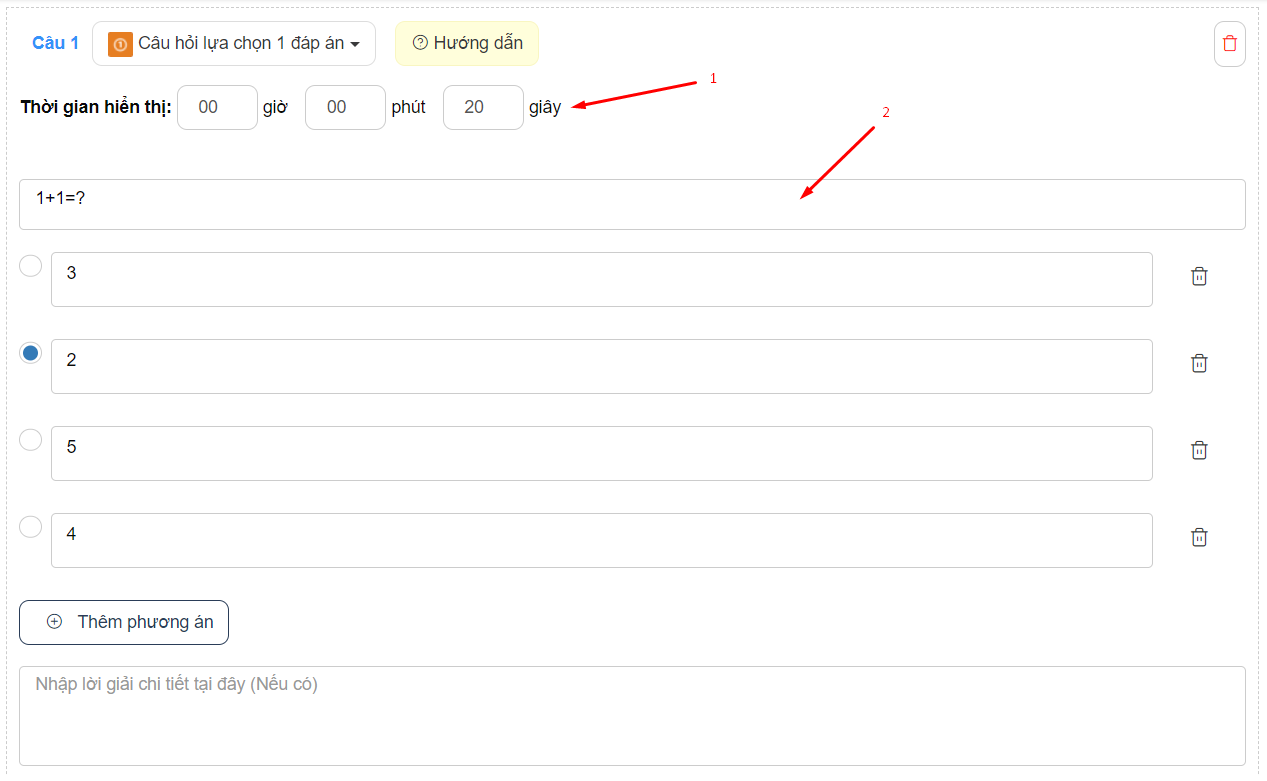Viewport: 1267px width, 781px height.
Task: Click the plus icon in Thêm phương án
Action: pyautogui.click(x=55, y=622)
